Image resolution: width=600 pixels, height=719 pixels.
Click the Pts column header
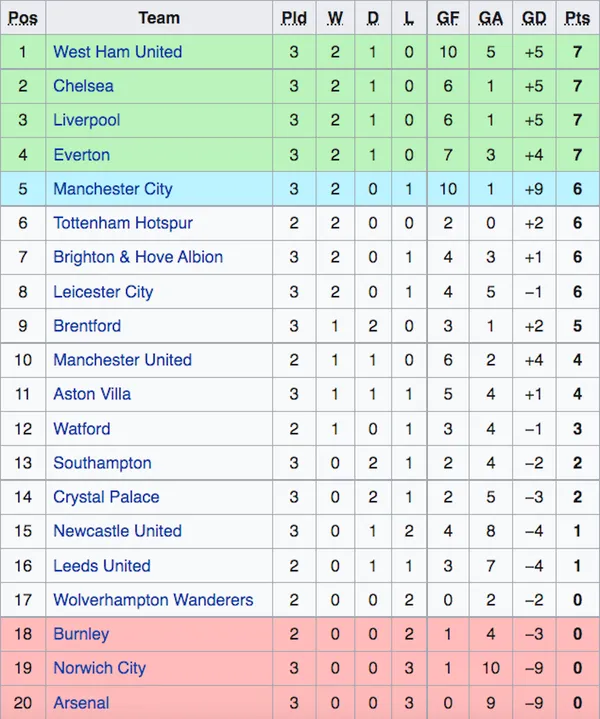tap(577, 18)
